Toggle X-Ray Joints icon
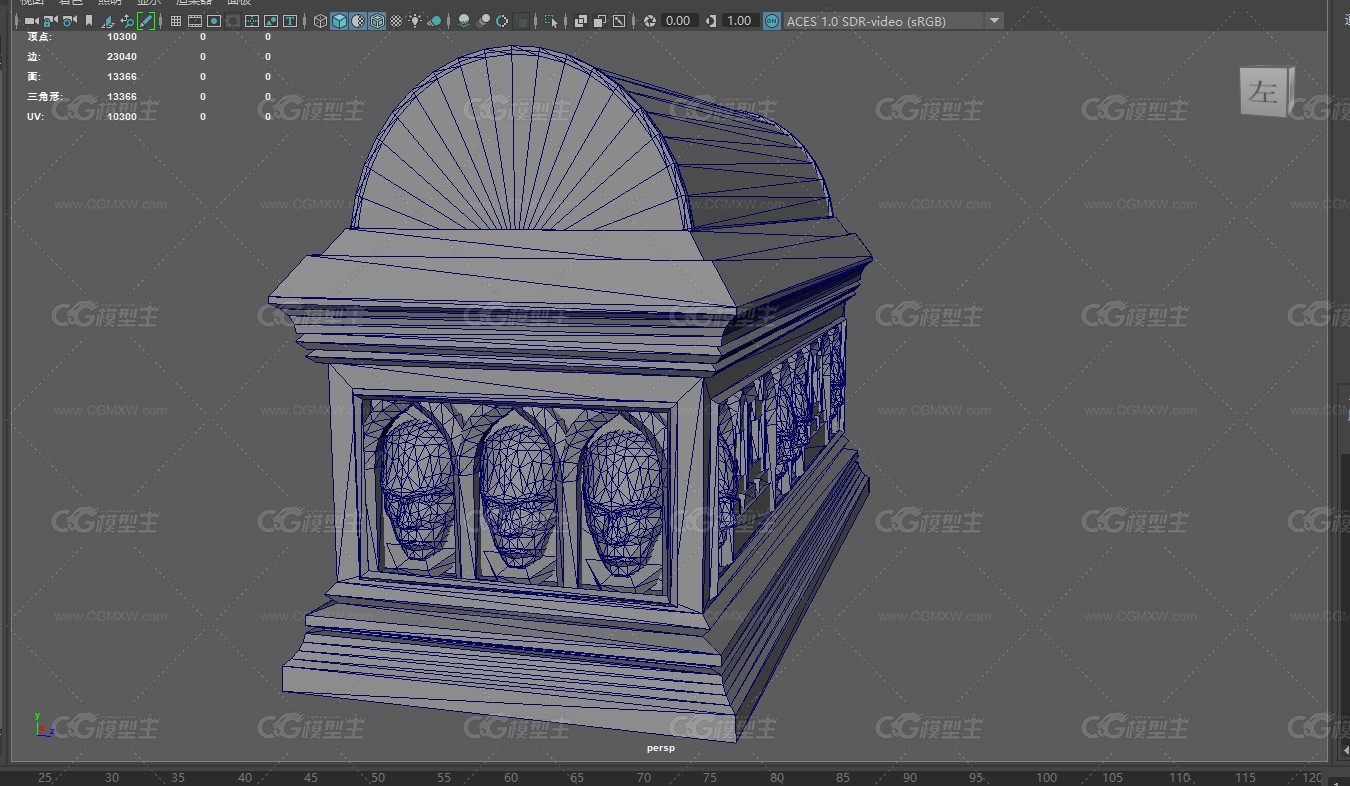 pos(619,21)
